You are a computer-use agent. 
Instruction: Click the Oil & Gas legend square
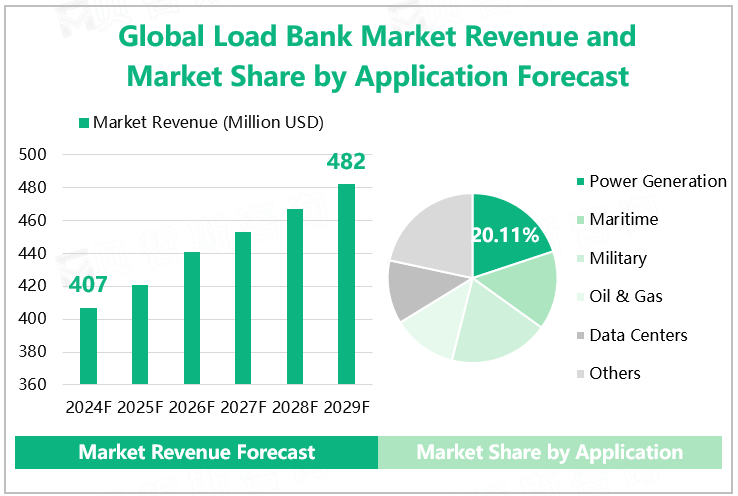(x=578, y=297)
